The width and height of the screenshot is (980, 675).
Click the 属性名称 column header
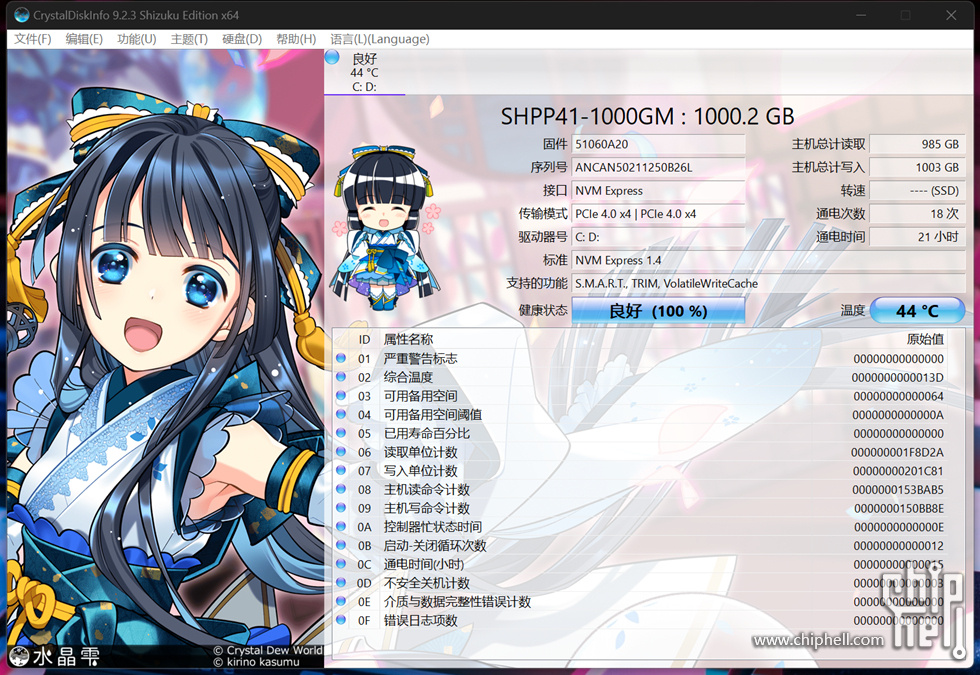(408, 339)
